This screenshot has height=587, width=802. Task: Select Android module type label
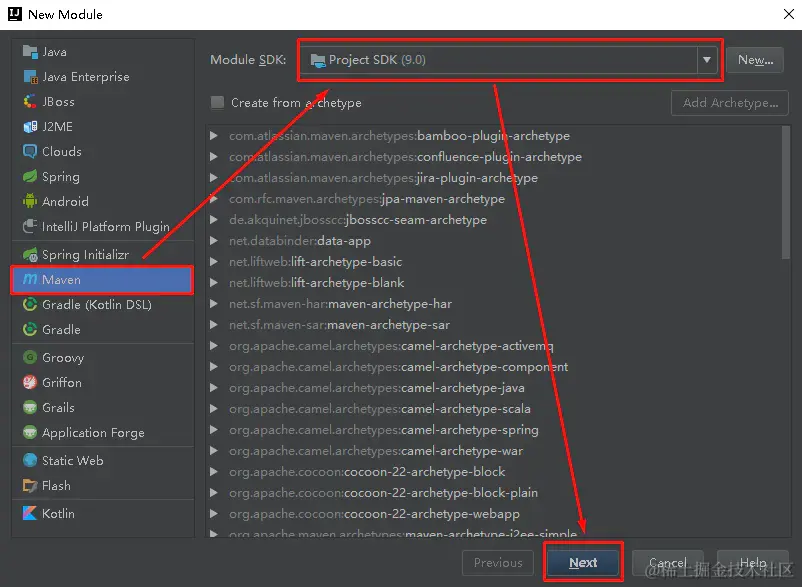pyautogui.click(x=65, y=201)
